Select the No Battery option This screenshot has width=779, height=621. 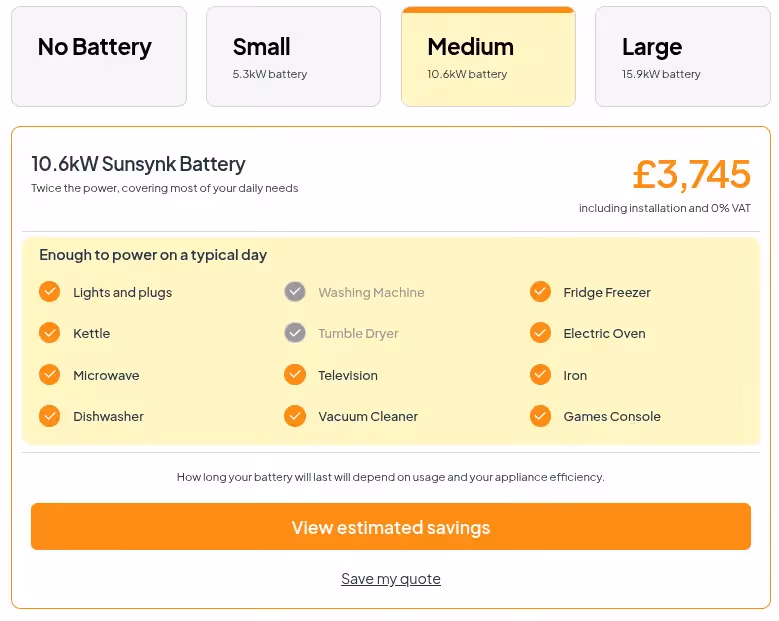click(x=99, y=57)
